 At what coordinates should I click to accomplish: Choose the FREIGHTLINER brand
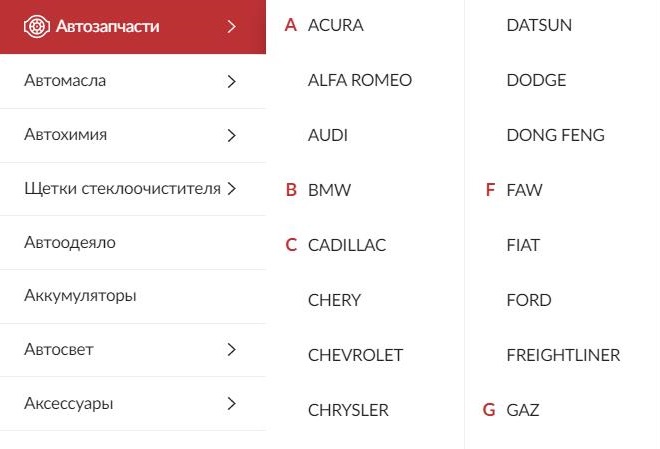(563, 355)
